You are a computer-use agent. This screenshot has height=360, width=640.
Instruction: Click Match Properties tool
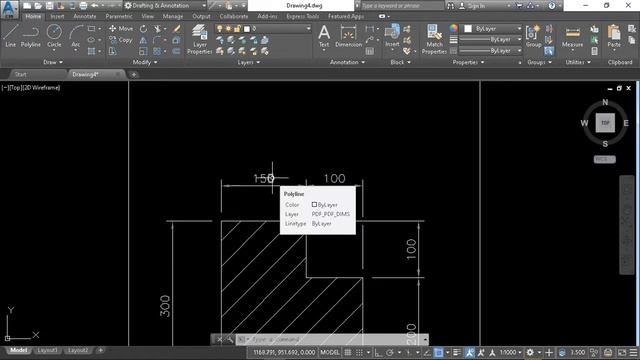pyautogui.click(x=434, y=39)
